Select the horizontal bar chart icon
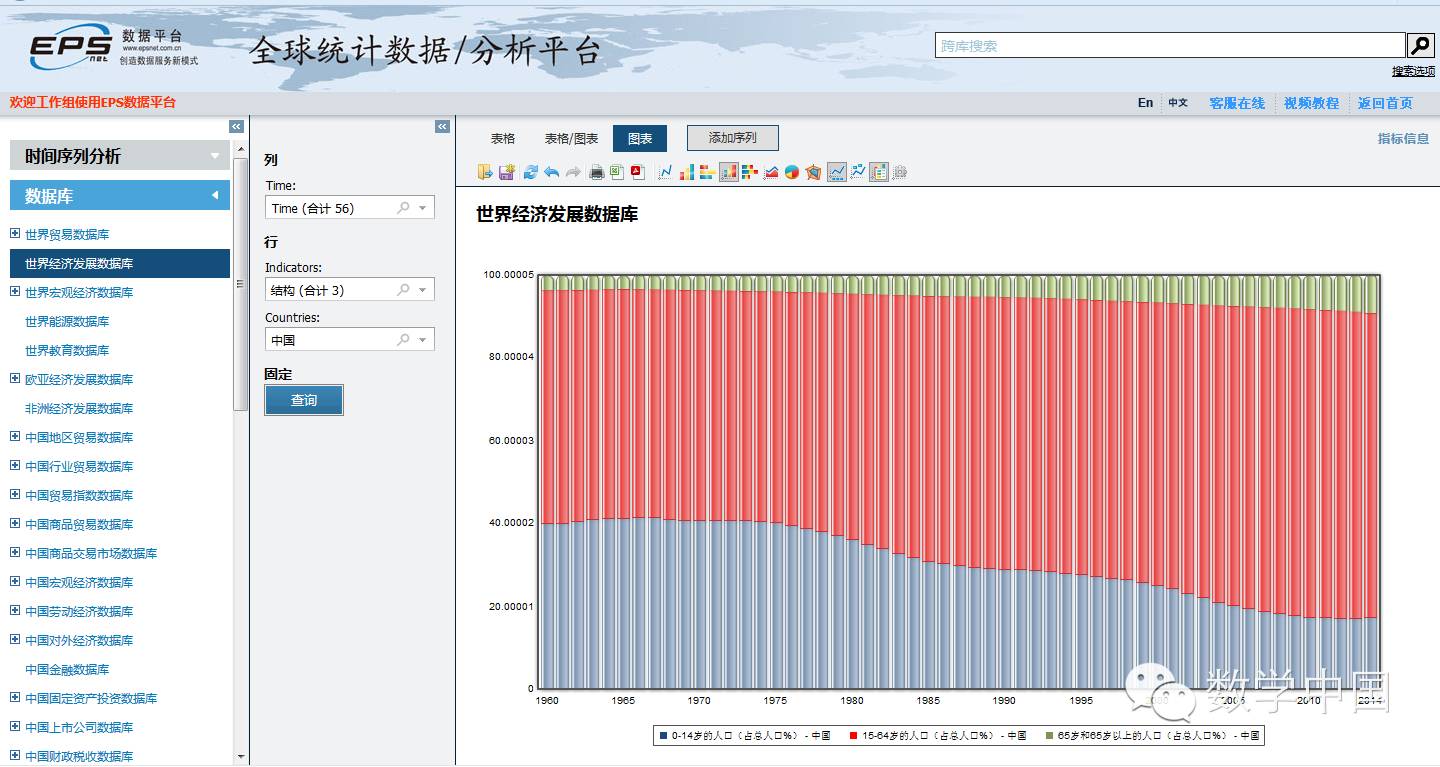The height and width of the screenshot is (767, 1440). [x=707, y=172]
